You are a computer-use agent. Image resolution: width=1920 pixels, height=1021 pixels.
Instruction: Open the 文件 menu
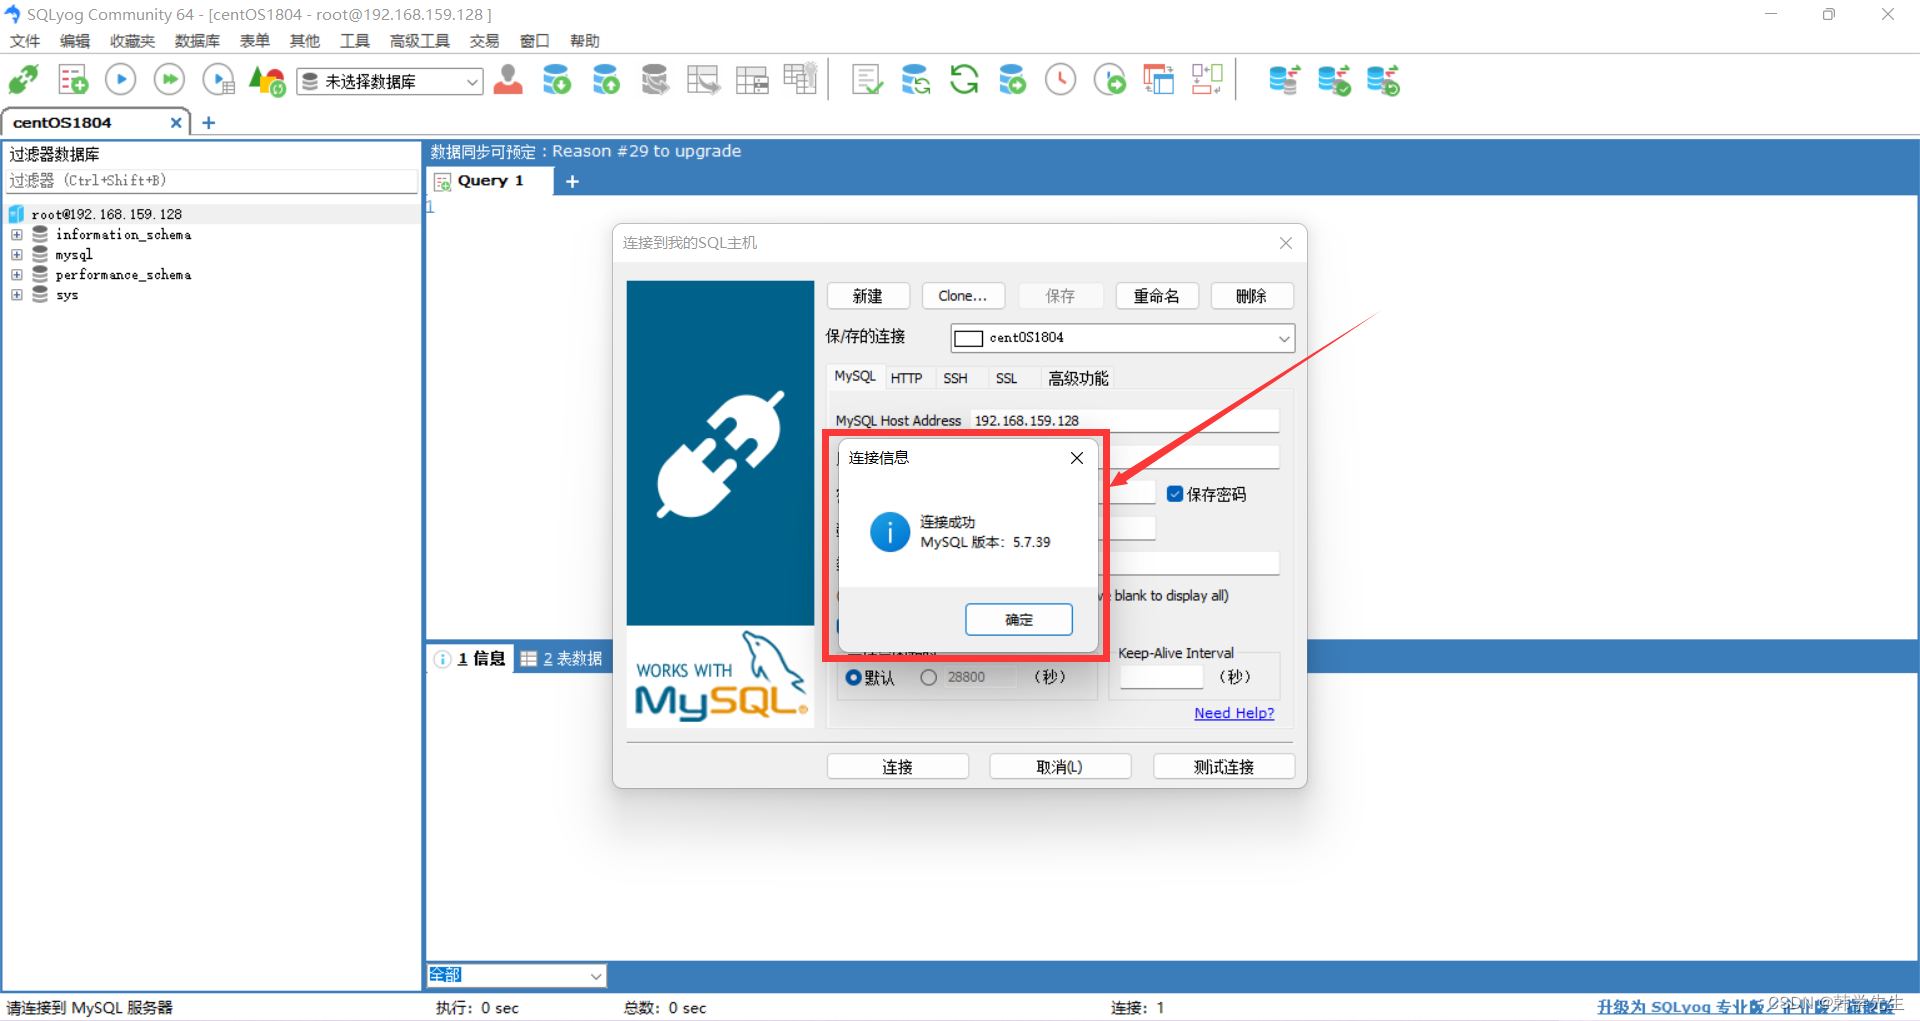click(x=25, y=40)
